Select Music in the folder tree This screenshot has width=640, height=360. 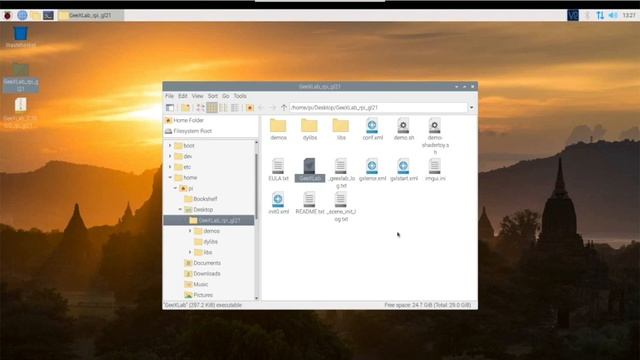click(196, 284)
